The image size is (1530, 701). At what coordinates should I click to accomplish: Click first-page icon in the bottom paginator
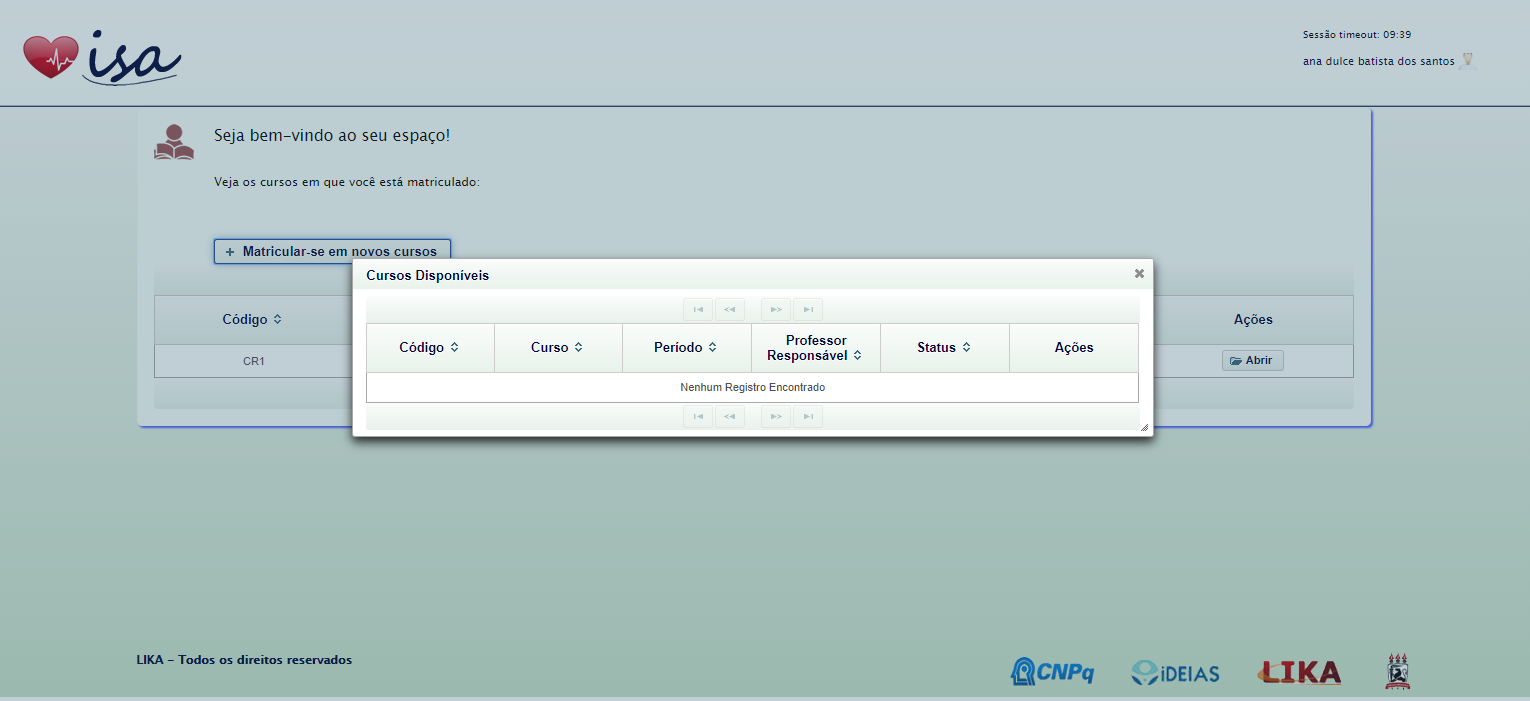tap(698, 417)
